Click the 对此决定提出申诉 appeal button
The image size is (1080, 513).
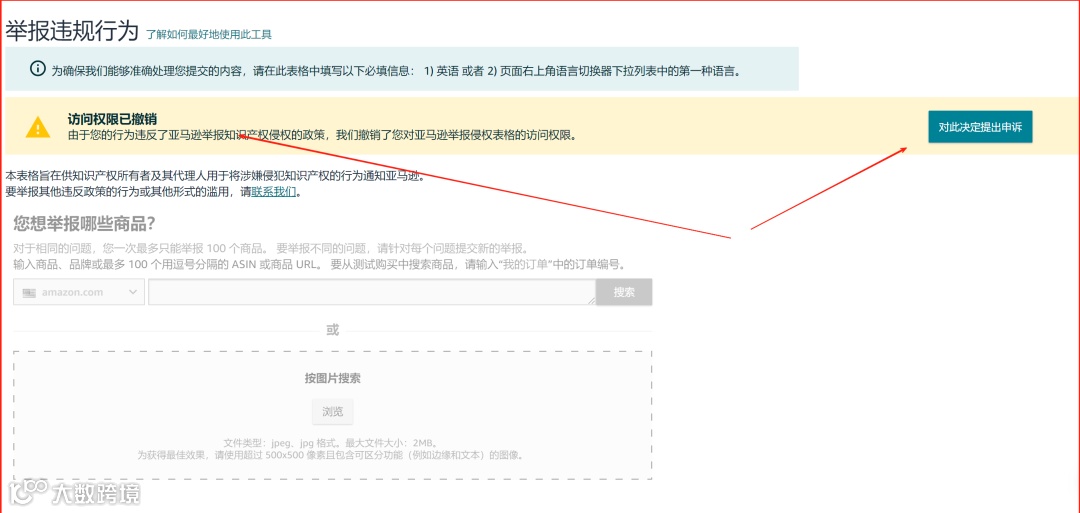point(980,127)
